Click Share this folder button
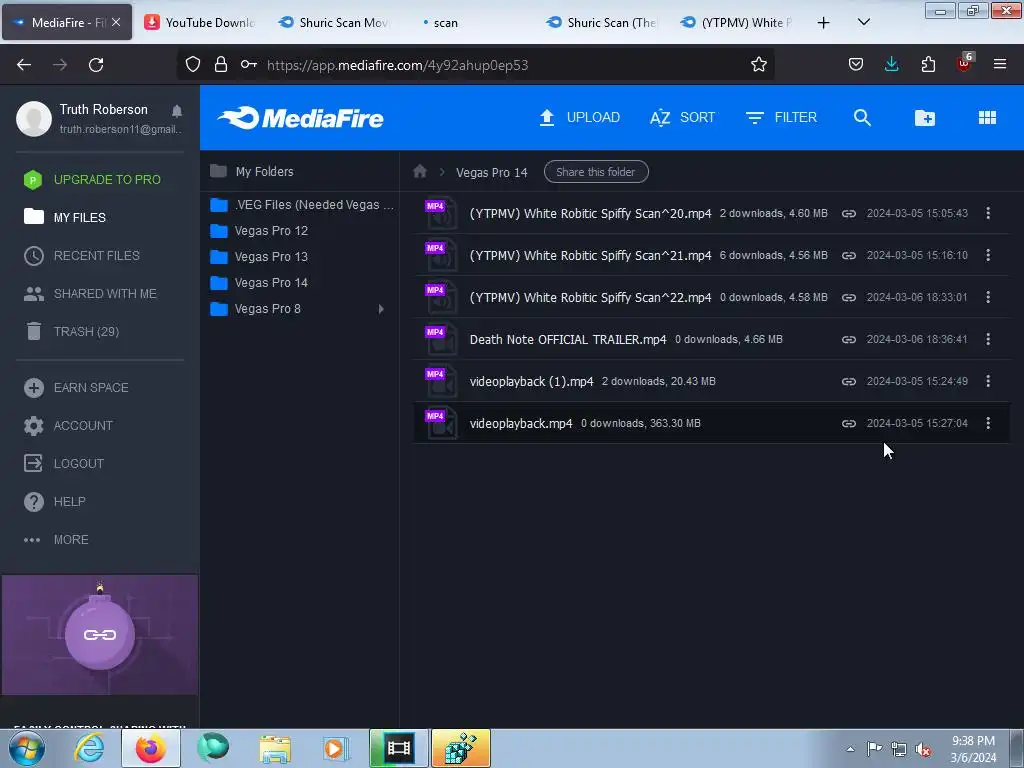This screenshot has height=768, width=1024. point(596,172)
